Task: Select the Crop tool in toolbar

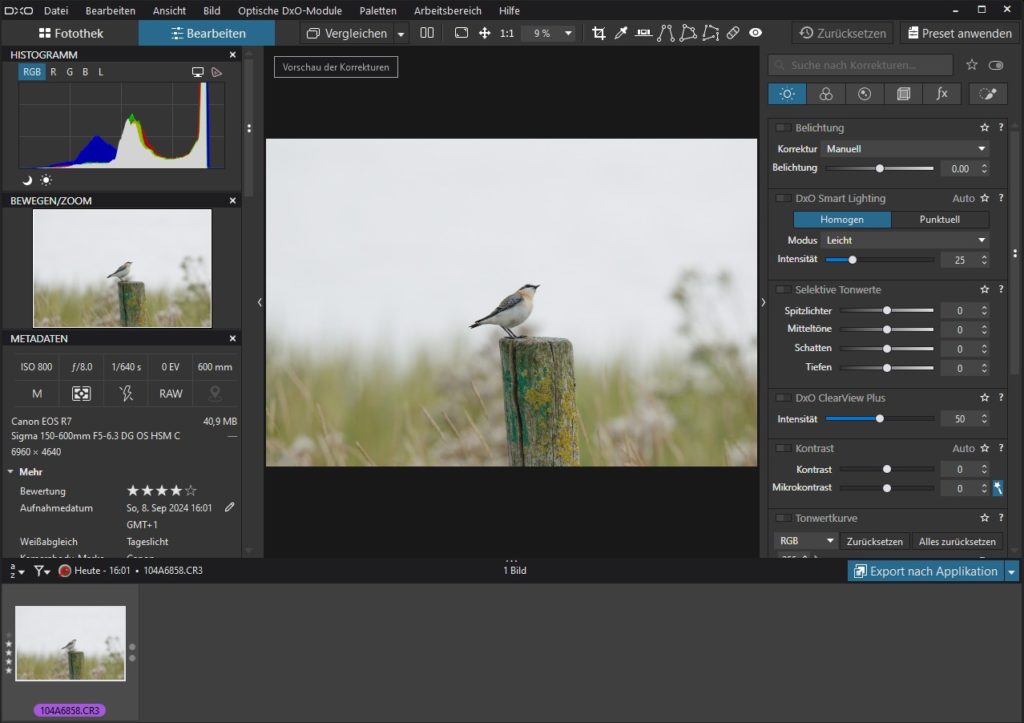Action: click(598, 33)
